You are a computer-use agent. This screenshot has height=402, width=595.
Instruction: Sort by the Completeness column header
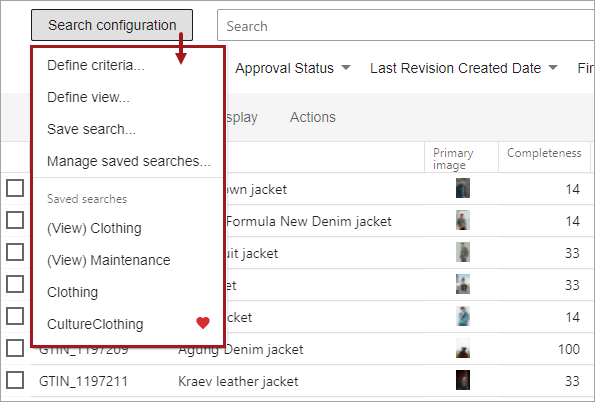[544, 153]
